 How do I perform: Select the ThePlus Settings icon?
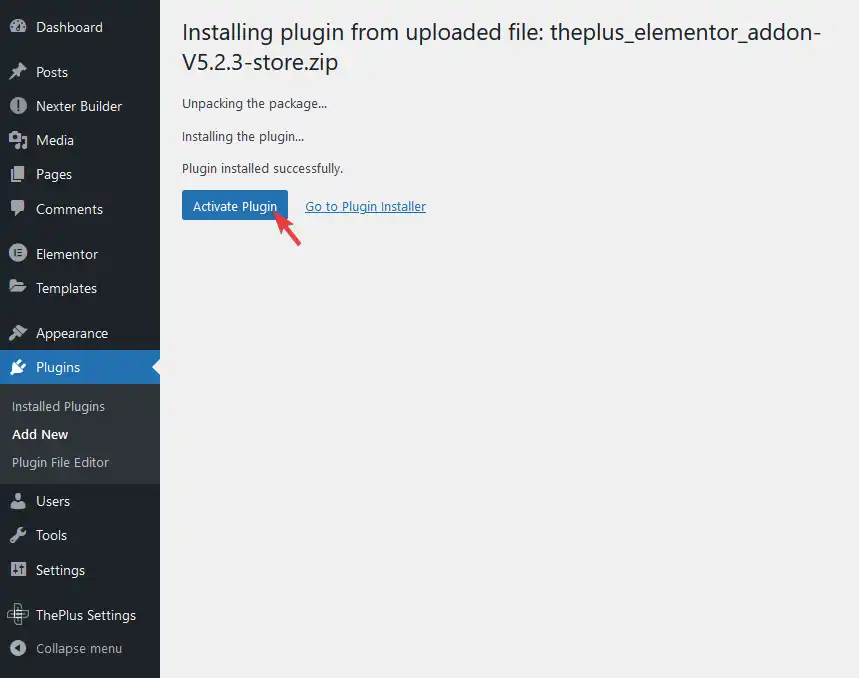coord(20,614)
